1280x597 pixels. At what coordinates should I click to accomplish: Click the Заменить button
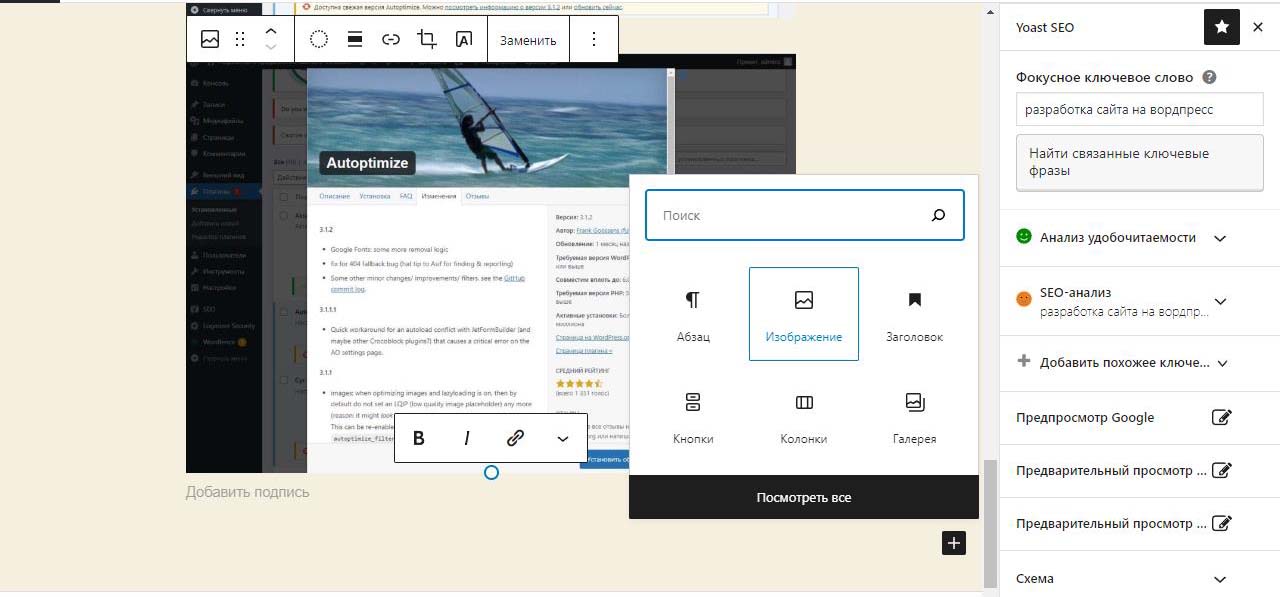[528, 40]
